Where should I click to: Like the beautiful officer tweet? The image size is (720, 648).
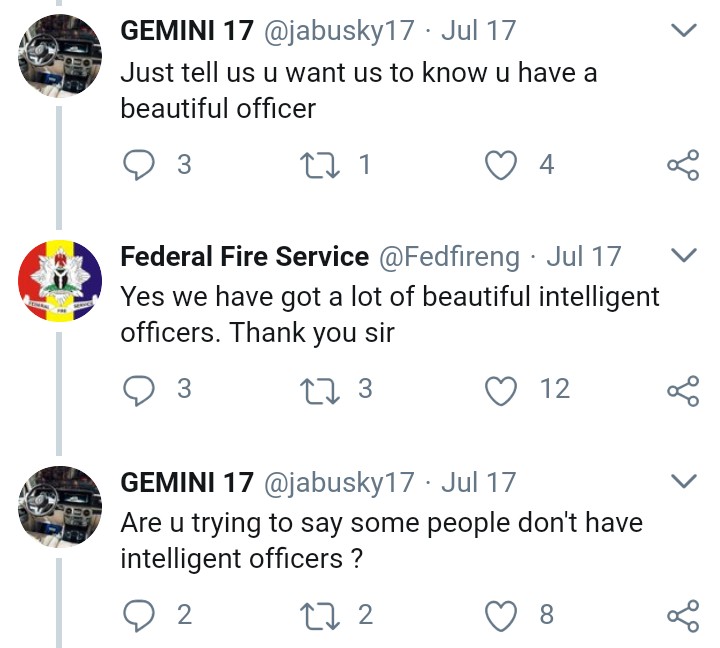(501, 165)
